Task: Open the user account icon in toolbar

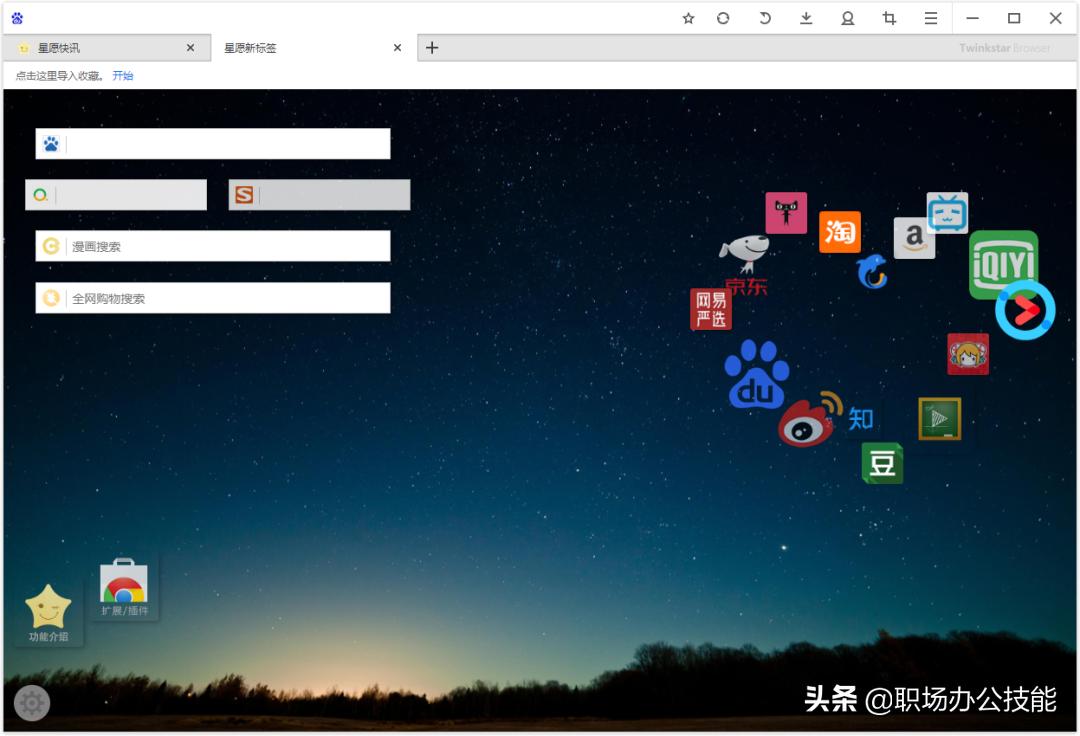Action: (846, 18)
